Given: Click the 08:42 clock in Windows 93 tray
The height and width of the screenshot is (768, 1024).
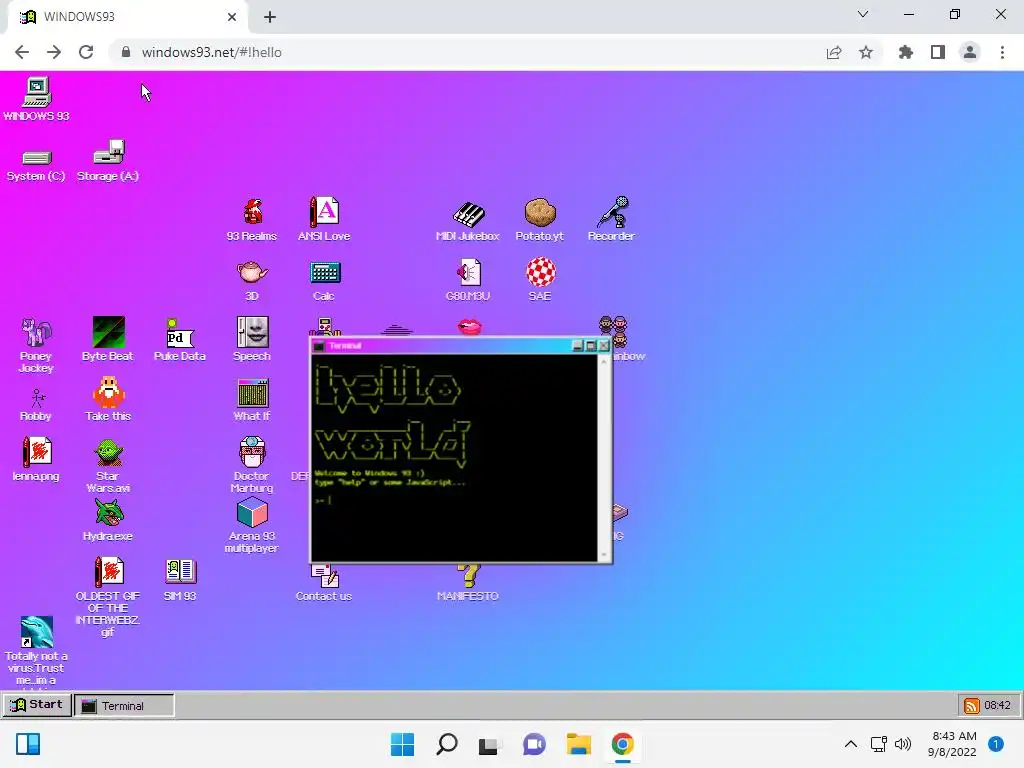Looking at the screenshot, I should point(997,705).
